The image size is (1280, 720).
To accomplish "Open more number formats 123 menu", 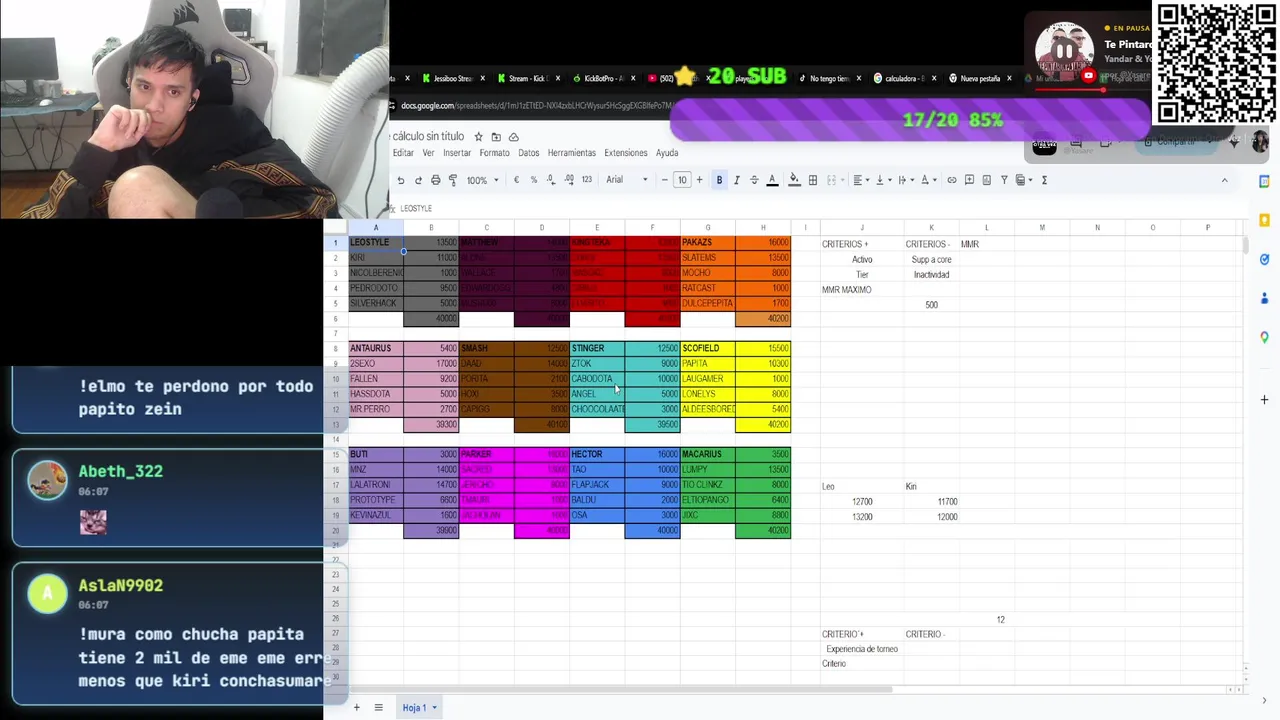I will (586, 180).
